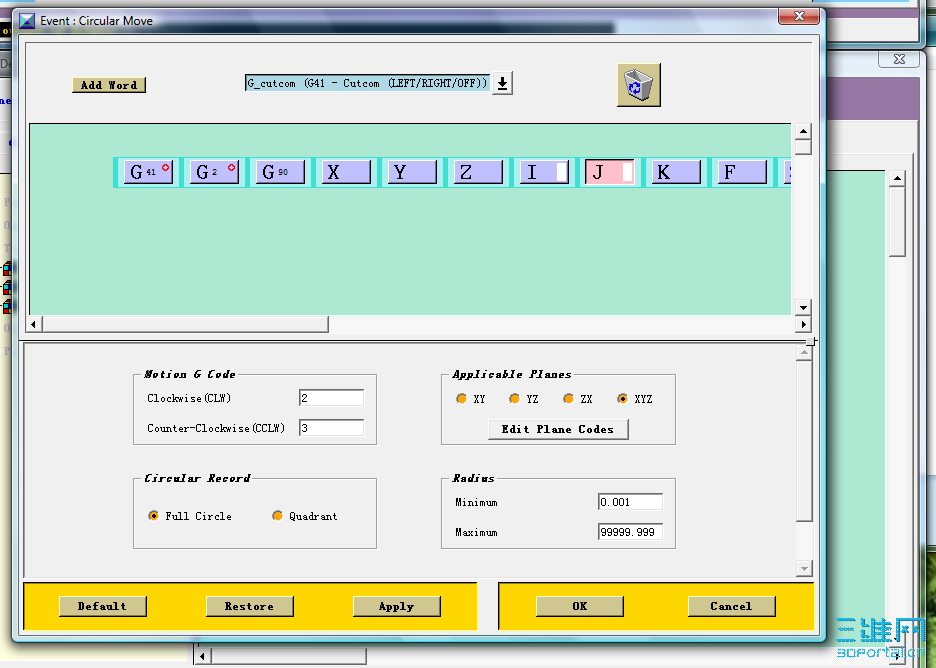Choose the XYZ applicable plane

click(x=623, y=398)
